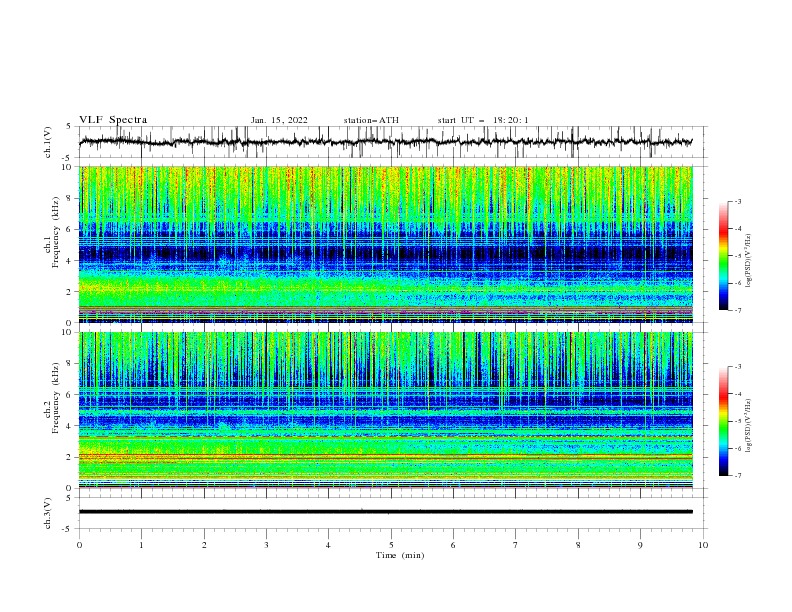Screen dimensions: 792x612
Task: Click the '10' kHz tick of ch.1 spectrogram
Action: click(69, 167)
